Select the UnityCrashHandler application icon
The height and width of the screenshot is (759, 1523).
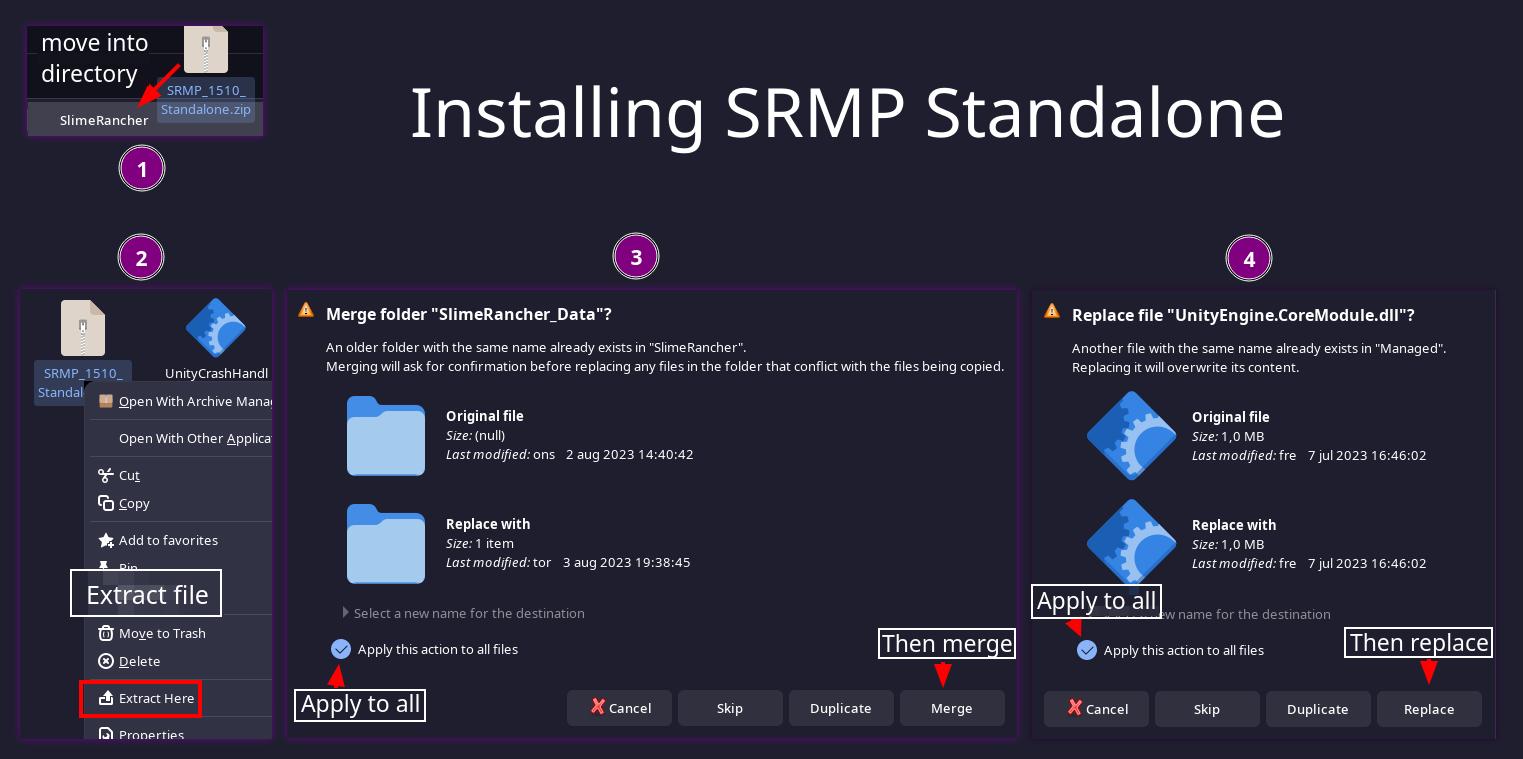(x=216, y=328)
